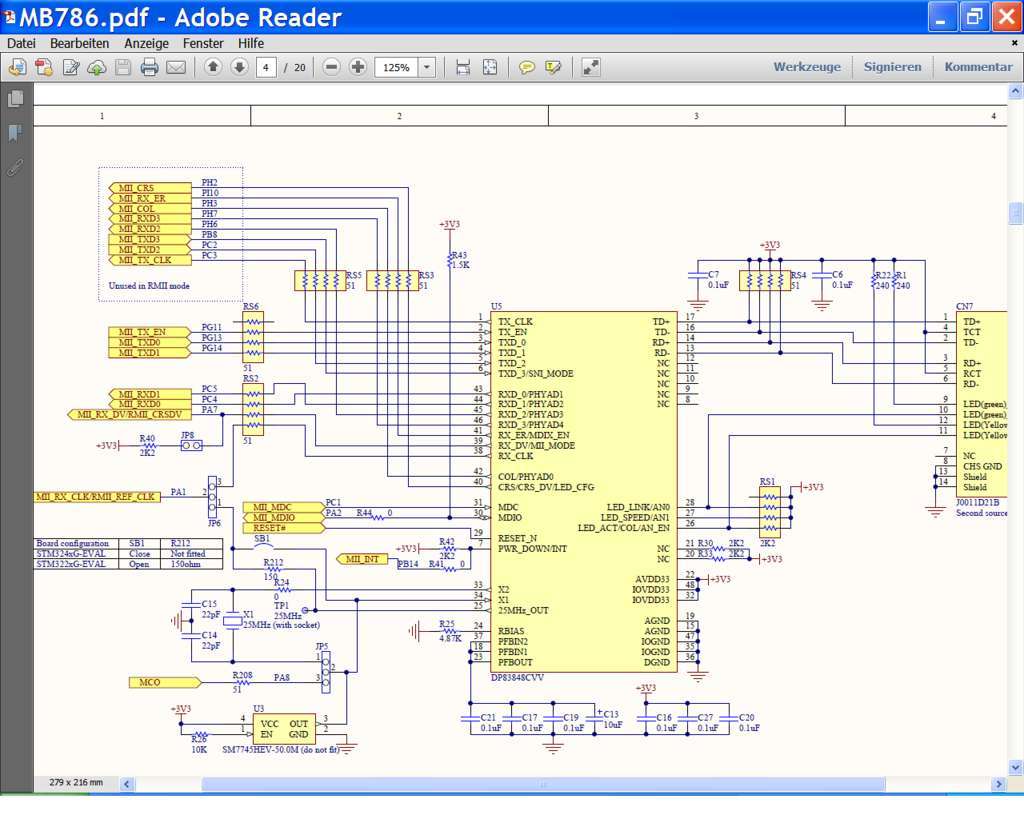Click the MII_TX_EN signal label
Image resolution: width=1024 pixels, height=819 pixels.
[150, 332]
